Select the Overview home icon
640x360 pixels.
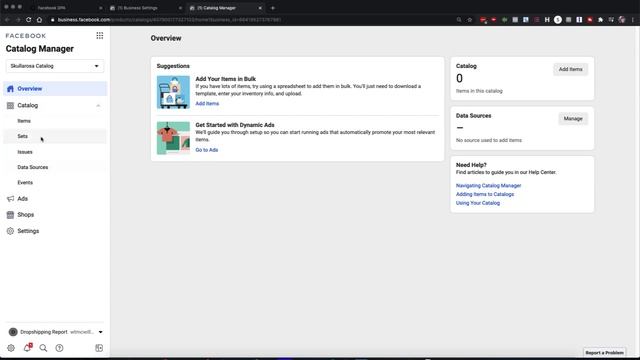[10, 89]
